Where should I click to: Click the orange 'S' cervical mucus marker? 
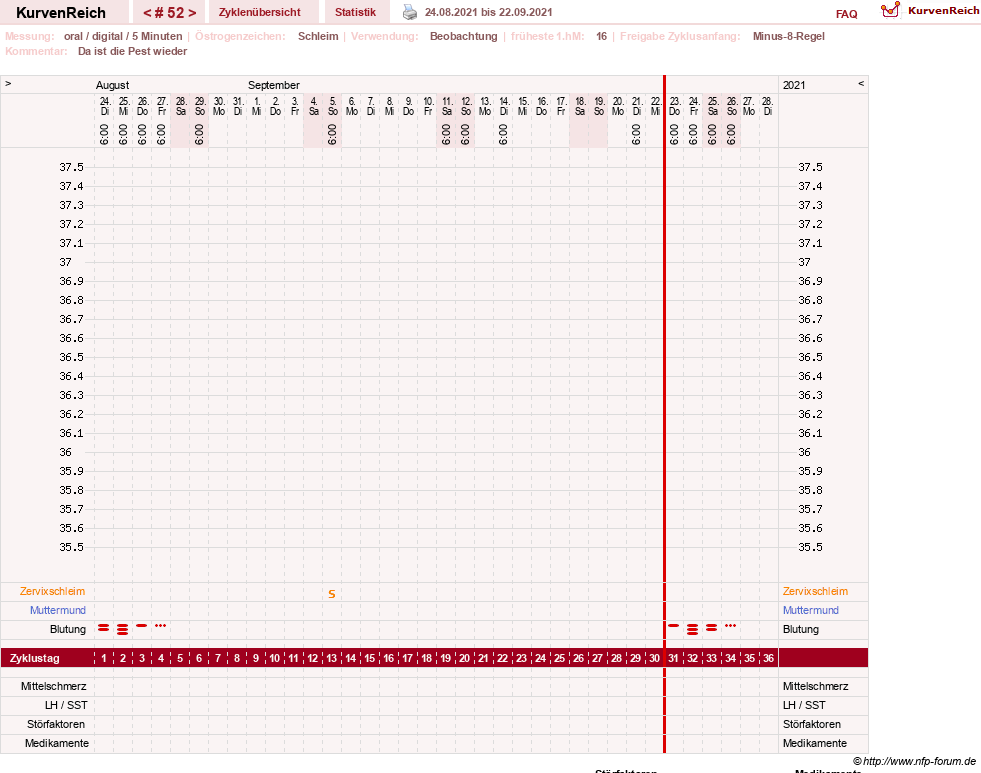[x=332, y=594]
